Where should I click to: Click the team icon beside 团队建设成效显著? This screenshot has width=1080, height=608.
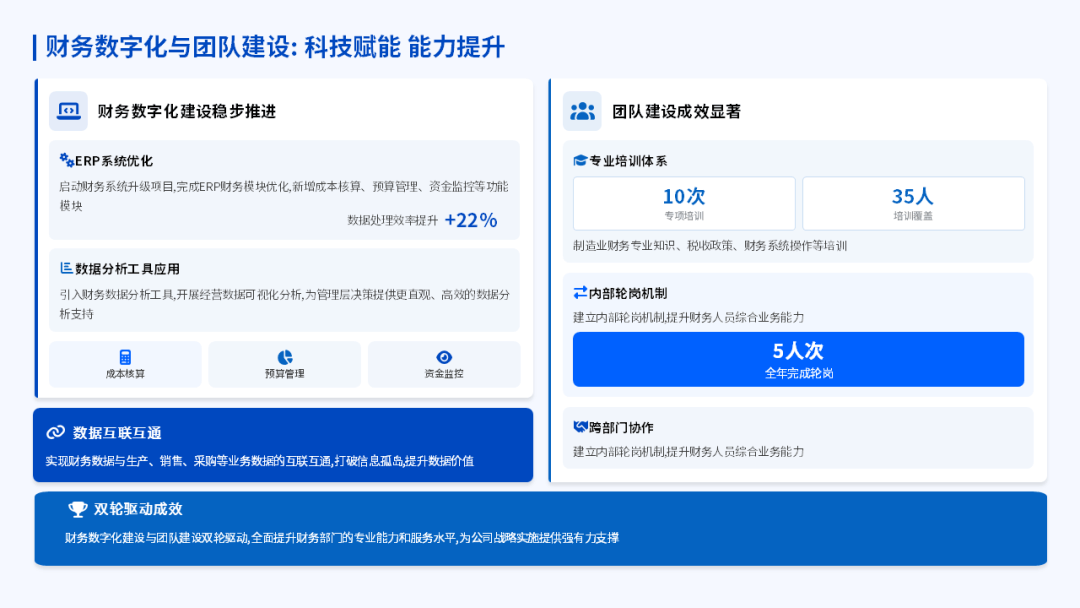coord(582,111)
